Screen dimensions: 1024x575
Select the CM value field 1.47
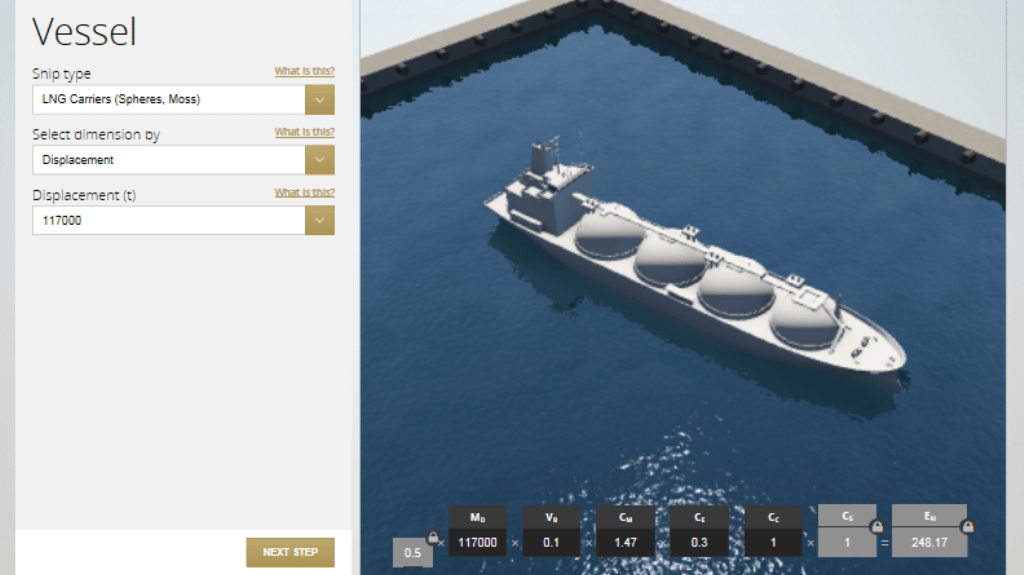pos(625,543)
